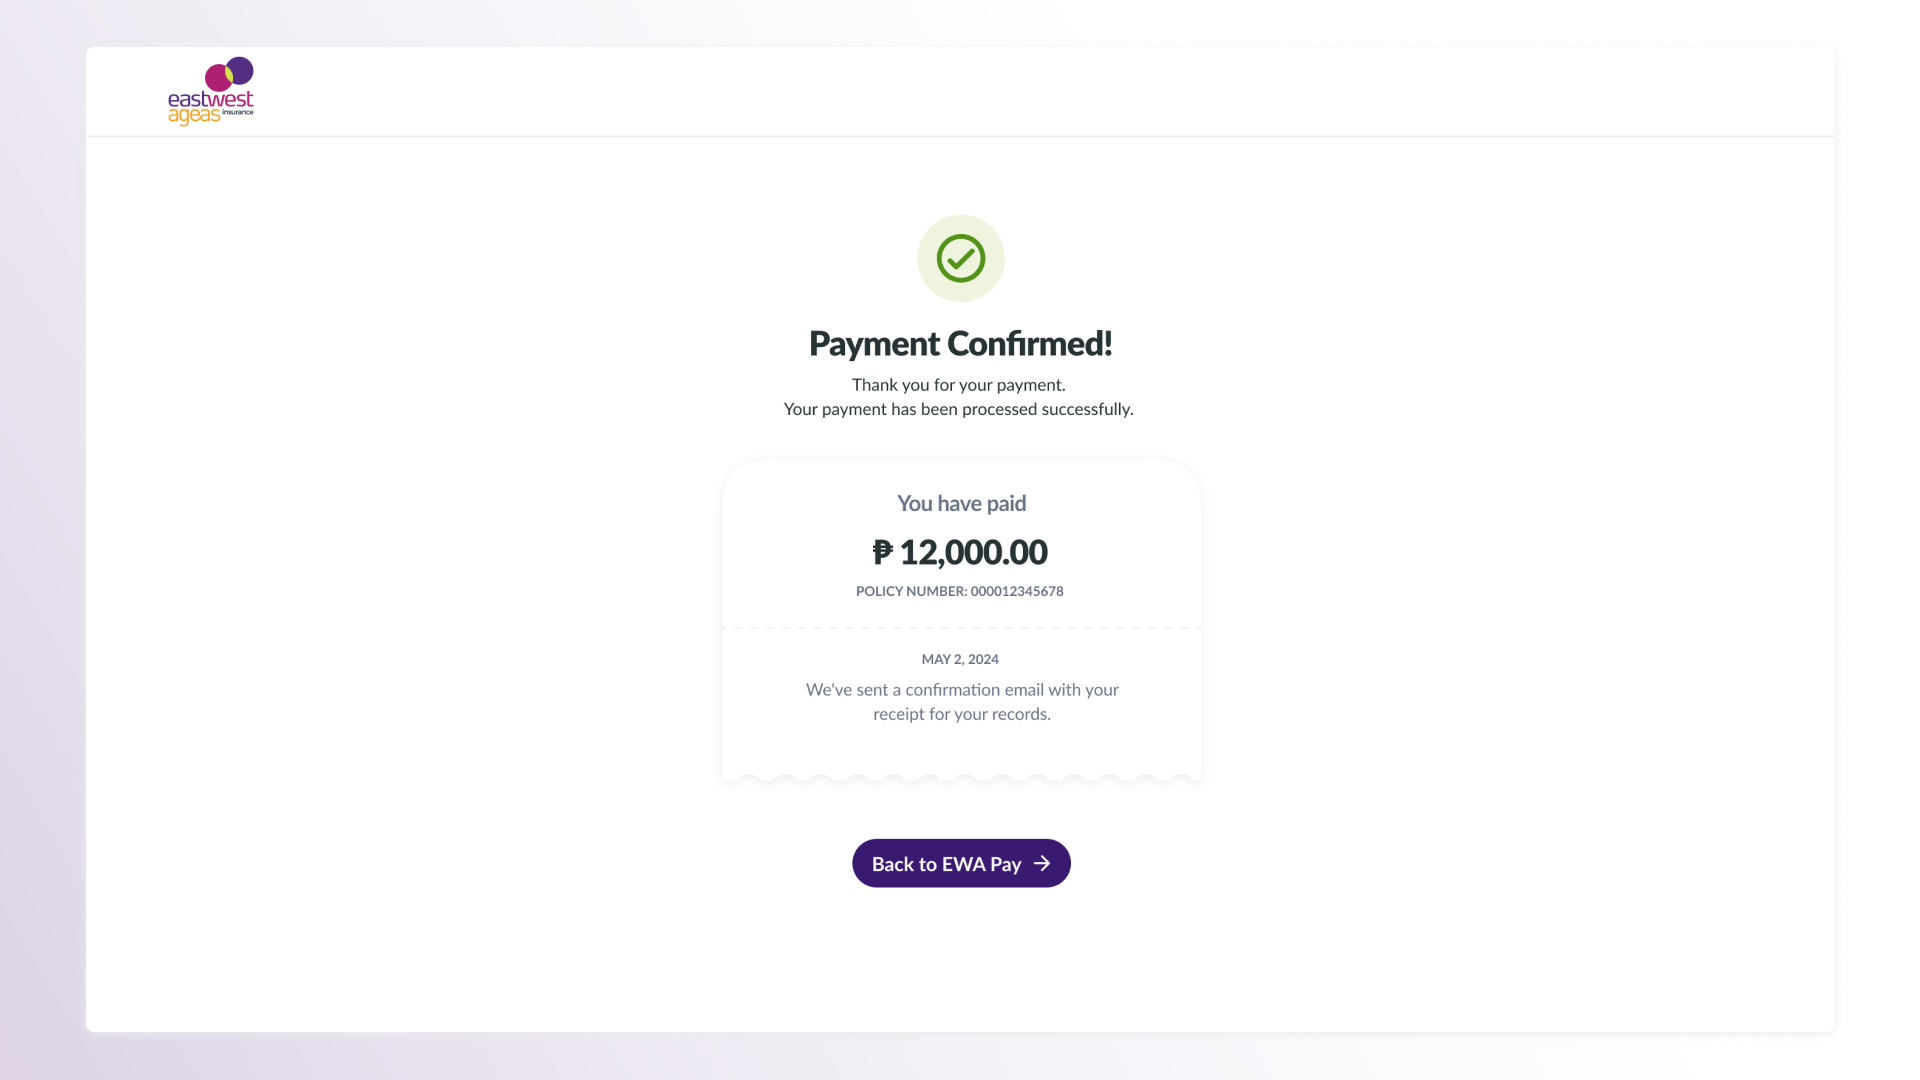1920x1080 pixels.
Task: Click the MAY 2, 2024 date text
Action: (x=960, y=659)
